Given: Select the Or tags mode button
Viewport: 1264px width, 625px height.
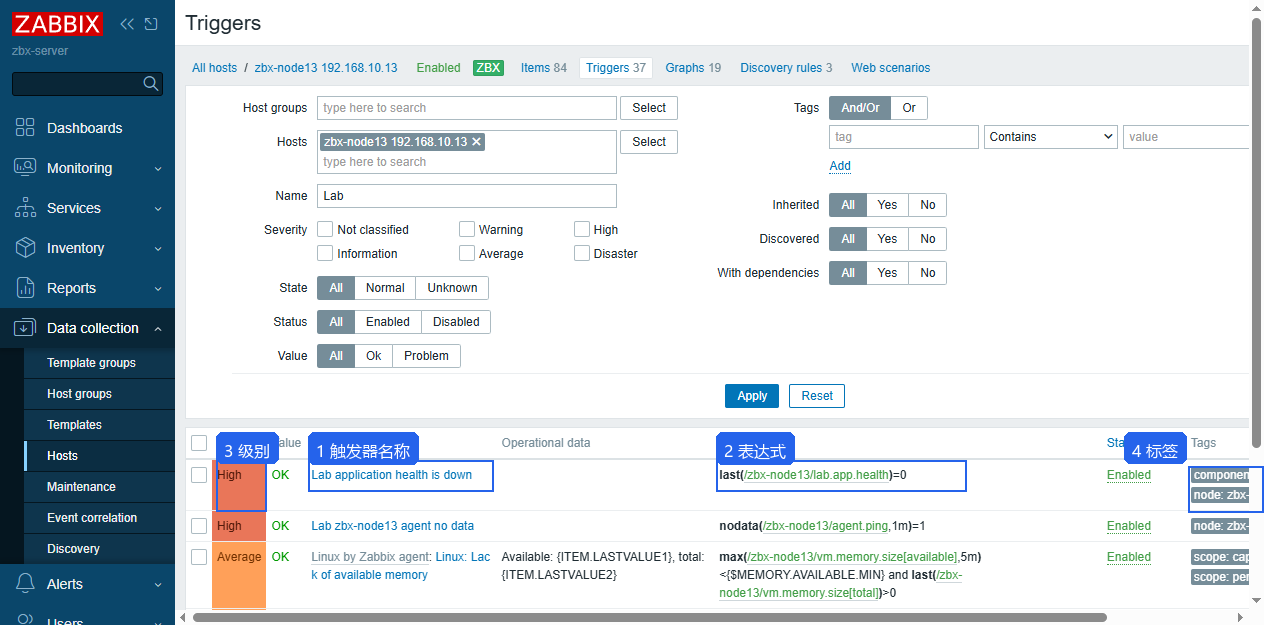Looking at the screenshot, I should pos(909,108).
